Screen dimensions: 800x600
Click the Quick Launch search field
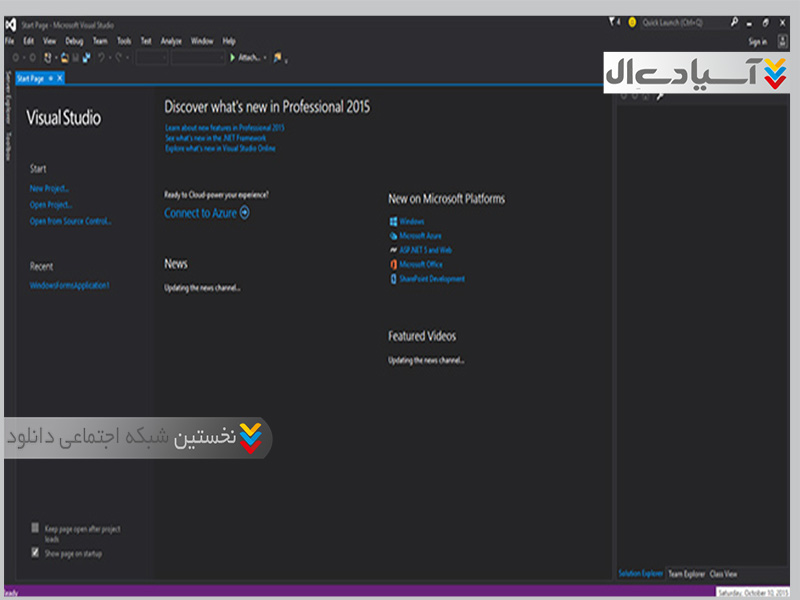tap(682, 21)
